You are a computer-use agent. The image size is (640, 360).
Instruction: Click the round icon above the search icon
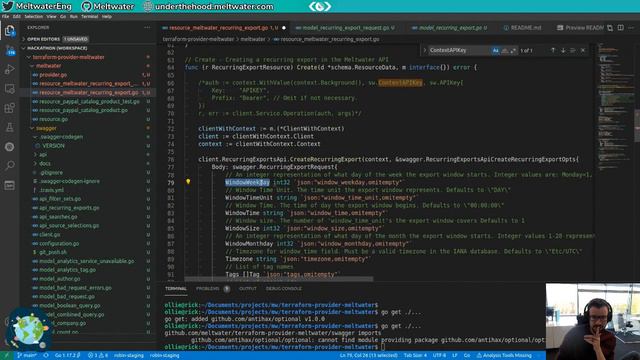(9, 147)
